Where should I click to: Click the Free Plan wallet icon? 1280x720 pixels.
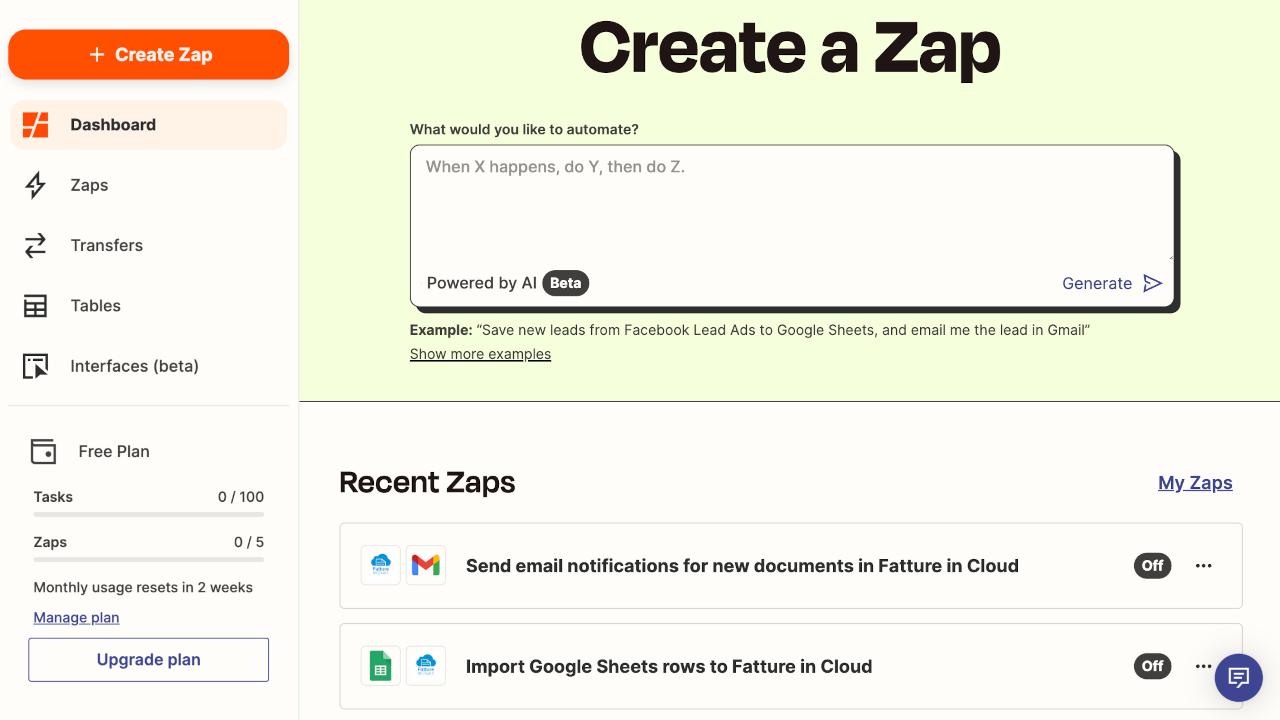click(43, 451)
